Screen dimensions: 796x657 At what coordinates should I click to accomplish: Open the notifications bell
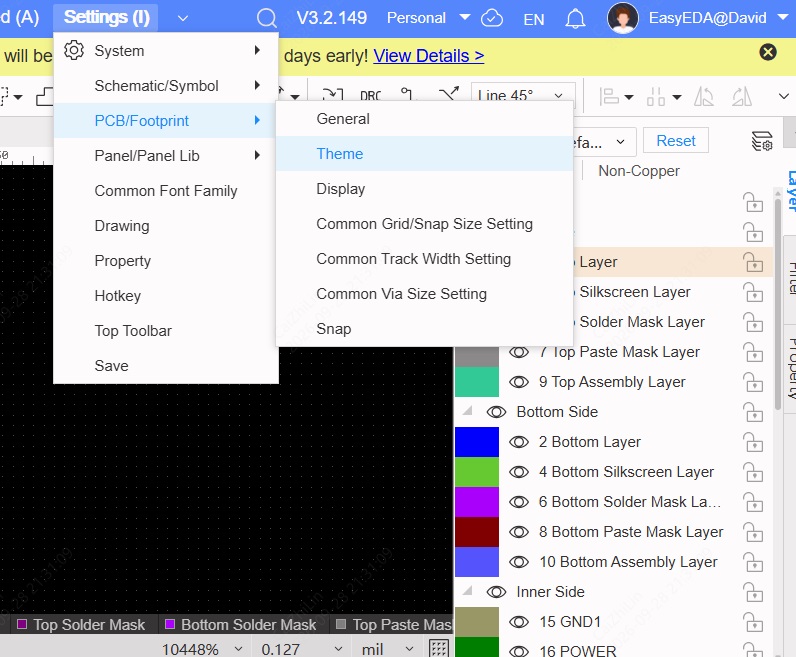[575, 19]
